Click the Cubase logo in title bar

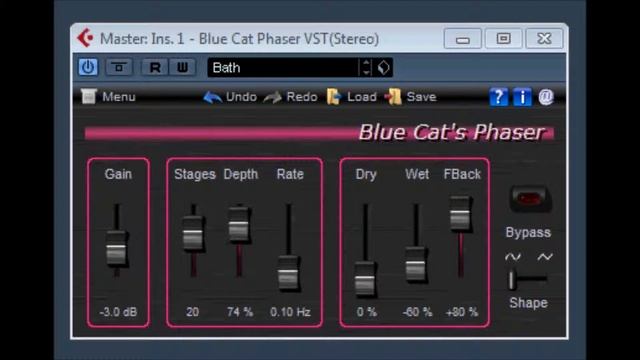(85, 38)
